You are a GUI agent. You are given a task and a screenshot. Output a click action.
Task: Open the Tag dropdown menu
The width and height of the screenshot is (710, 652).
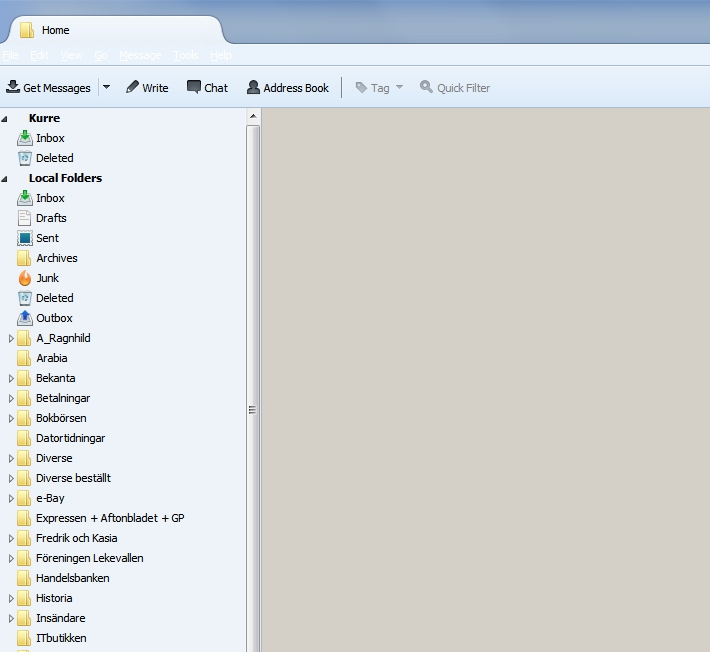point(379,88)
